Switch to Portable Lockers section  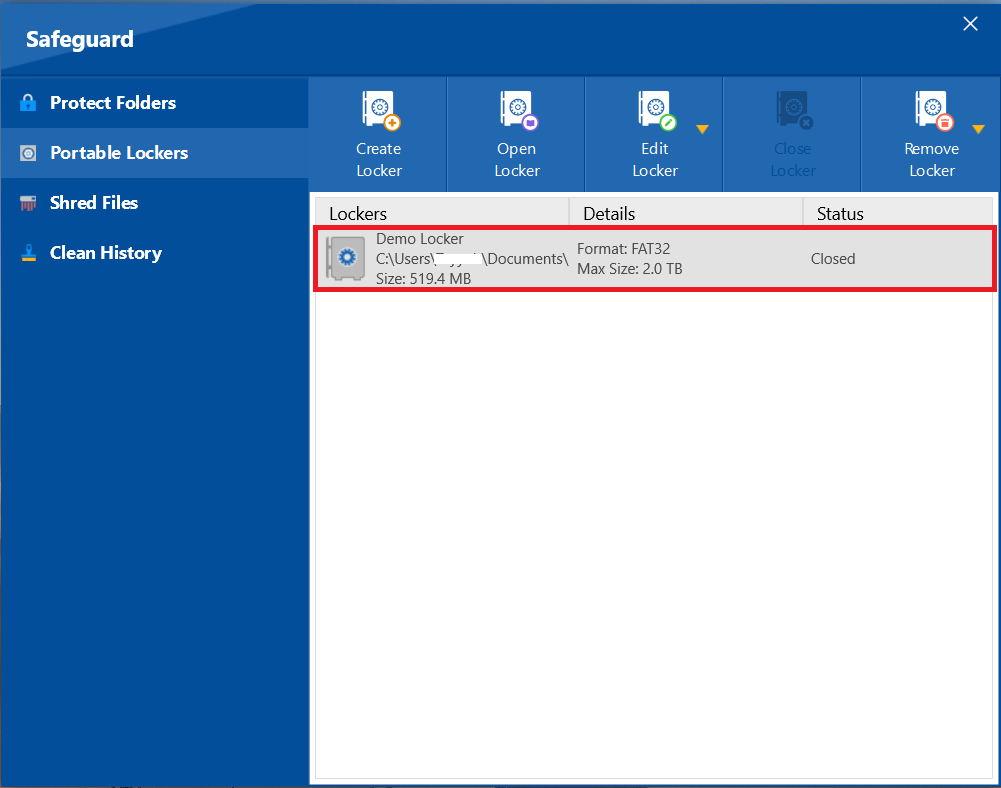tap(154, 153)
